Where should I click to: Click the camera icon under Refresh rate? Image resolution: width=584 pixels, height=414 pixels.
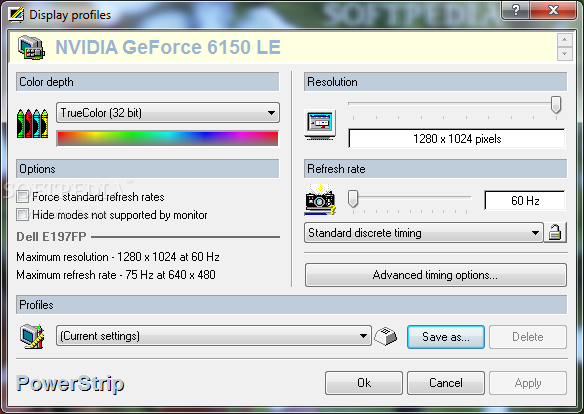(x=320, y=200)
